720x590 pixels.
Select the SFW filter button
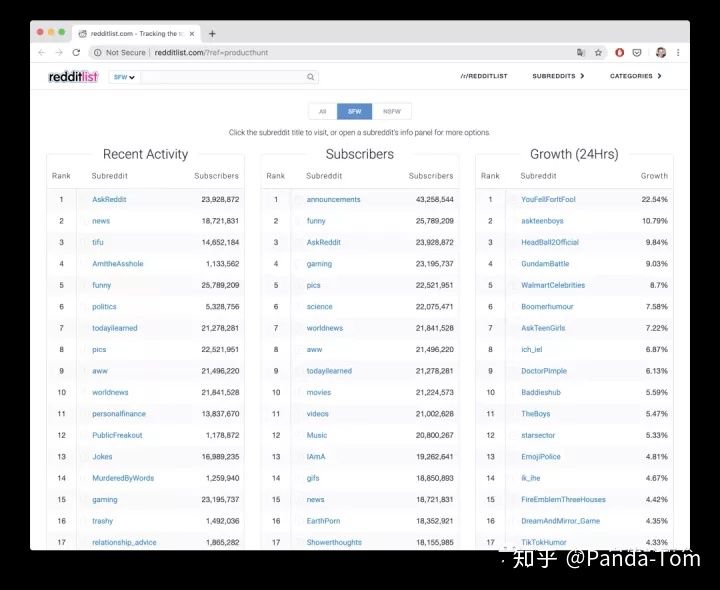coord(354,112)
